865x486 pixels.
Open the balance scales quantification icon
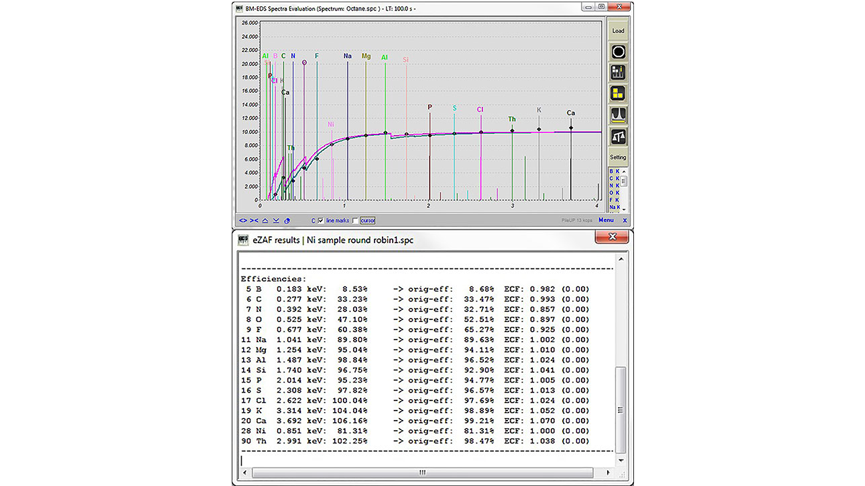click(618, 136)
